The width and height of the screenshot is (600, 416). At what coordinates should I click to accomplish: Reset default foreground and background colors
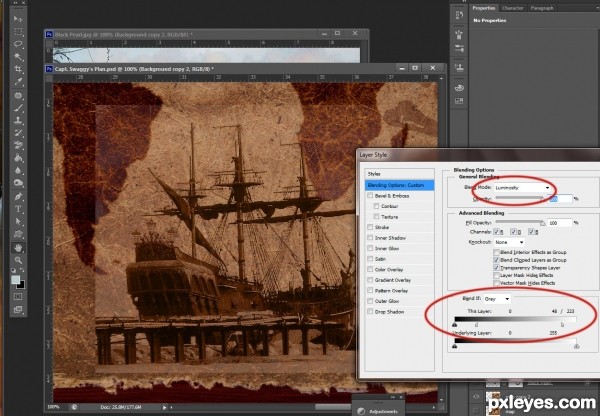(x=14, y=270)
